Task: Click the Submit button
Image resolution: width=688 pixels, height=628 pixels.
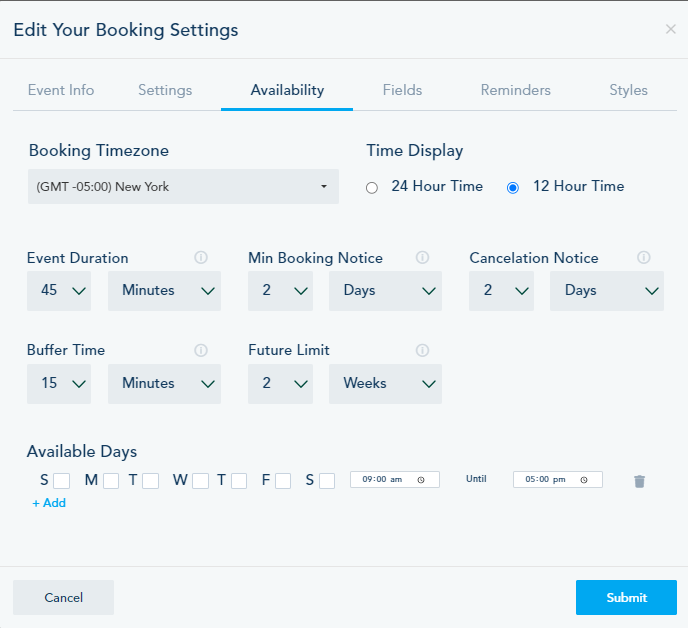Action: click(x=626, y=597)
